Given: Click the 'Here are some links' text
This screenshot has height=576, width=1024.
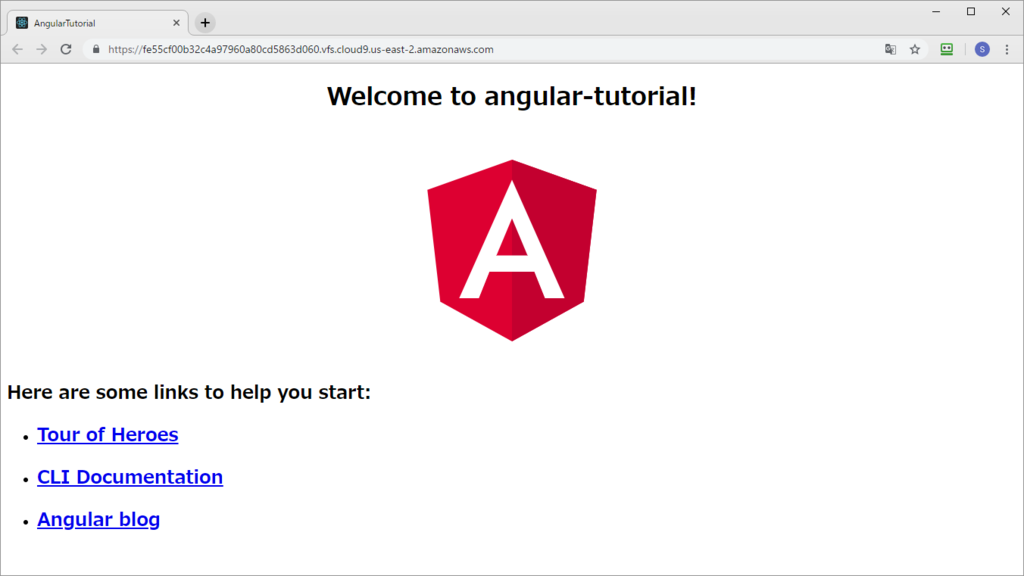Looking at the screenshot, I should [189, 392].
